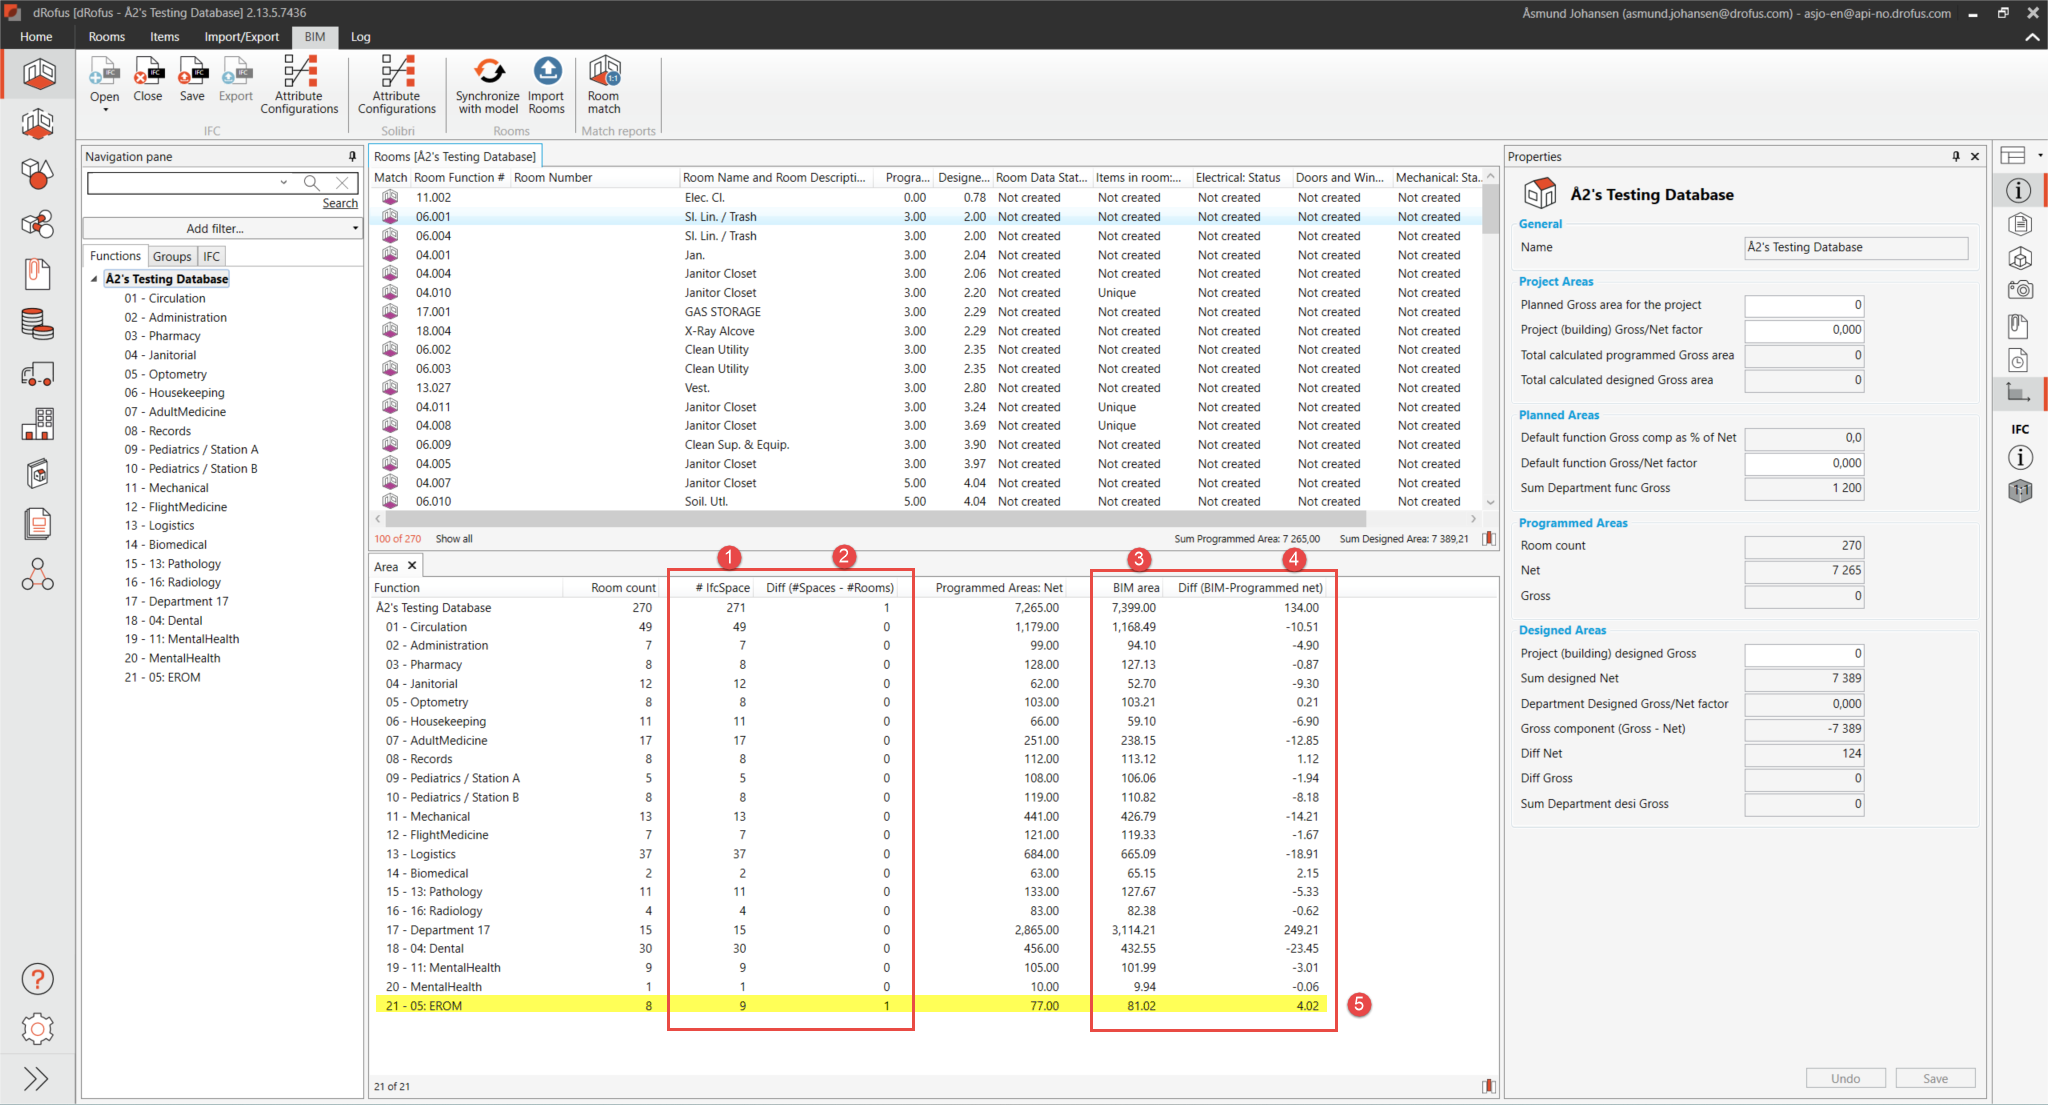Pin the Navigation pane
2048x1105 pixels.
[352, 157]
